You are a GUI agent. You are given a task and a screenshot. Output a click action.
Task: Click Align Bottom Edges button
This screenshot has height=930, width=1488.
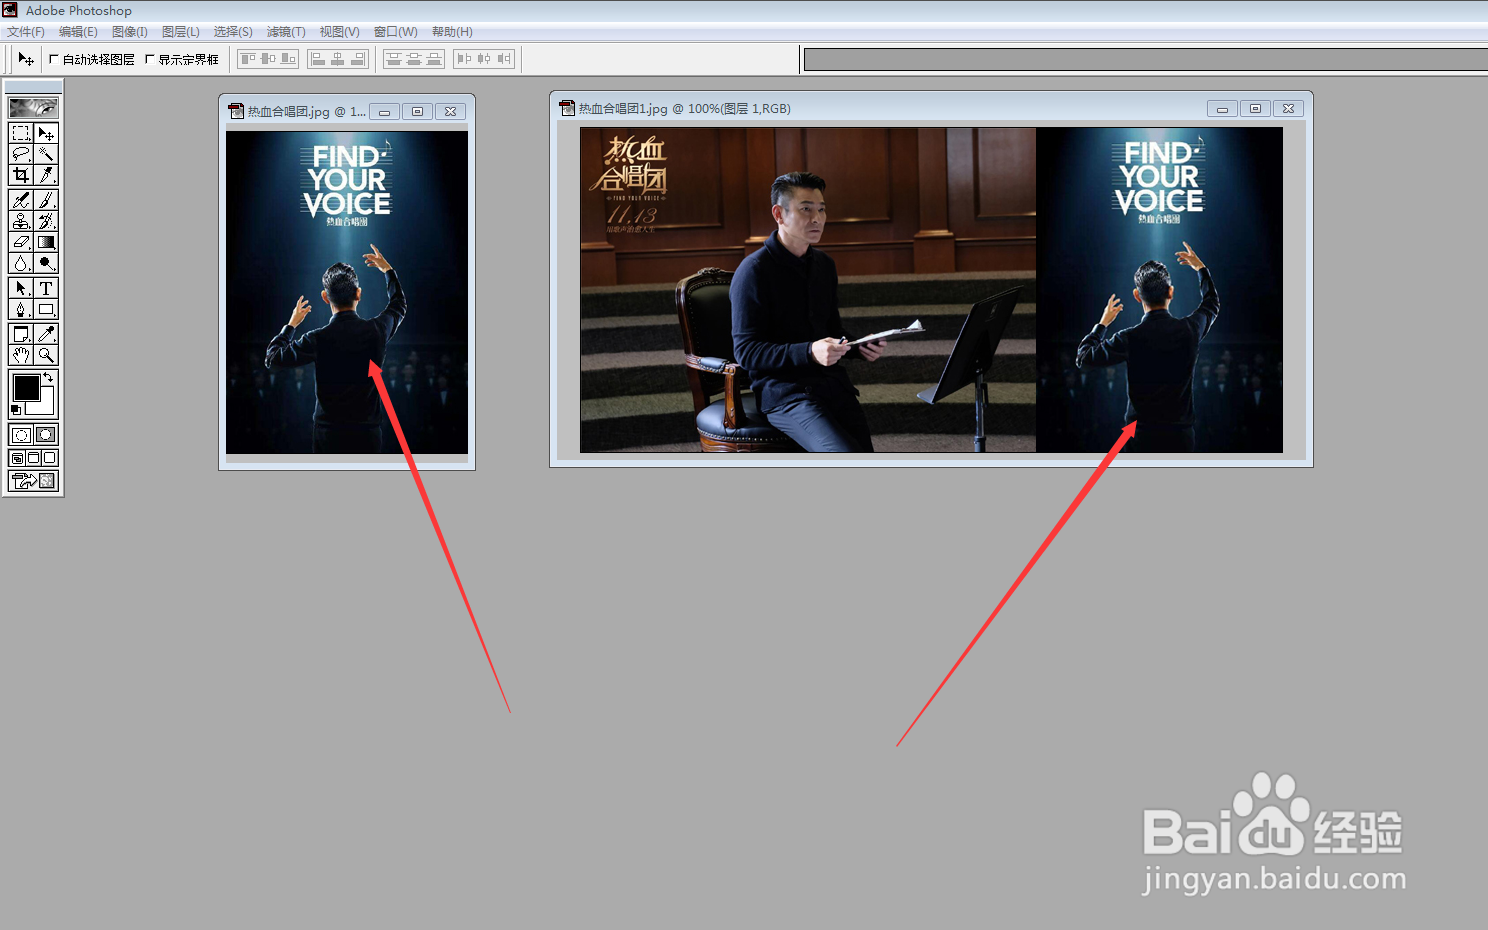(288, 59)
